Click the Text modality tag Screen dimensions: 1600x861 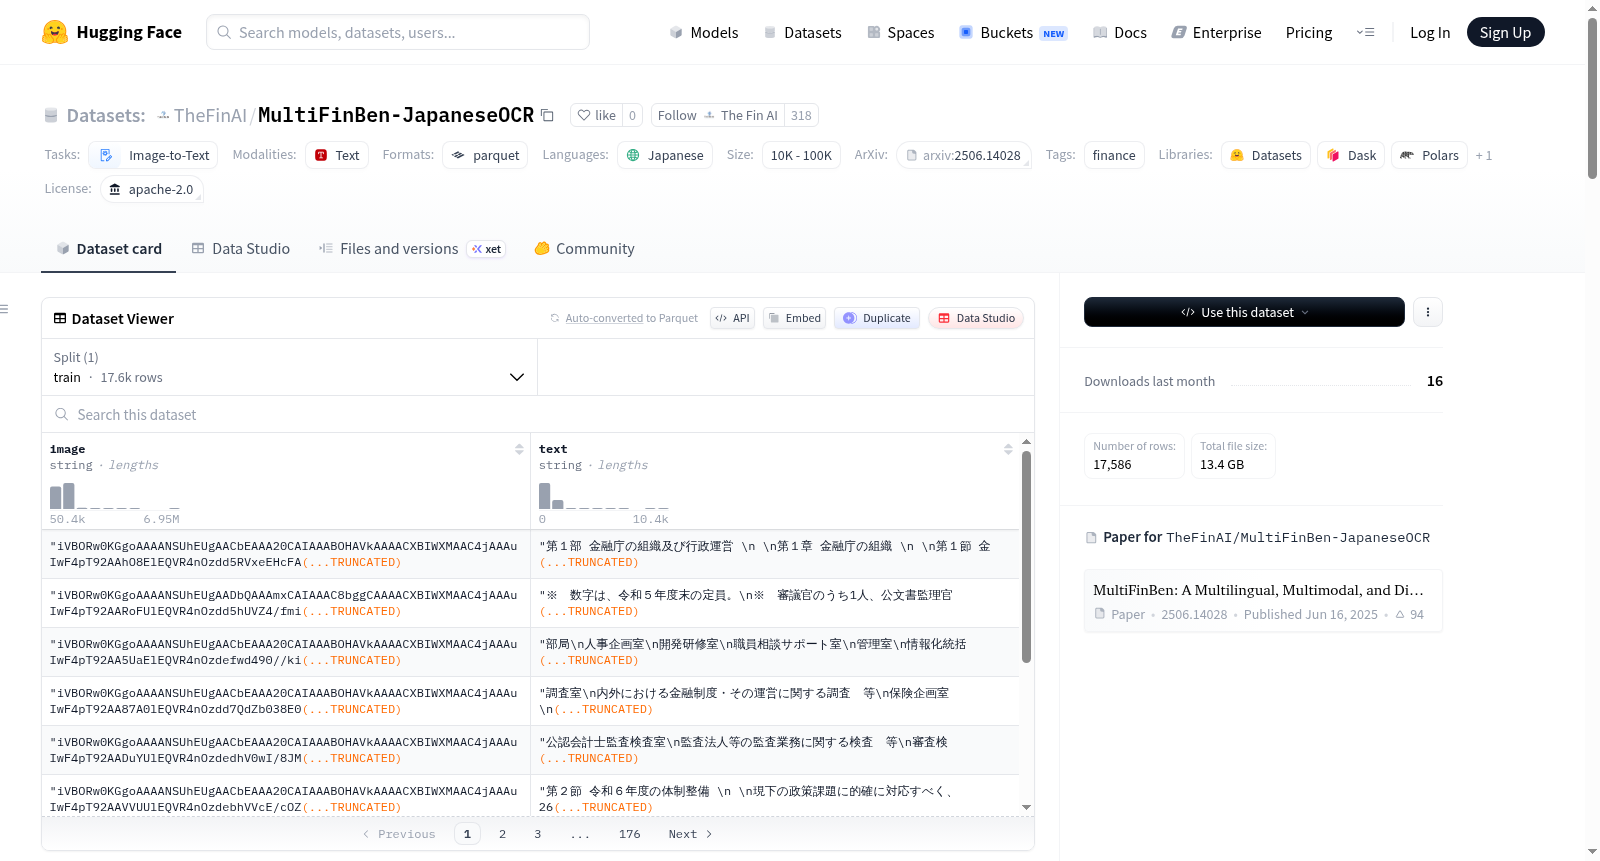coord(337,155)
